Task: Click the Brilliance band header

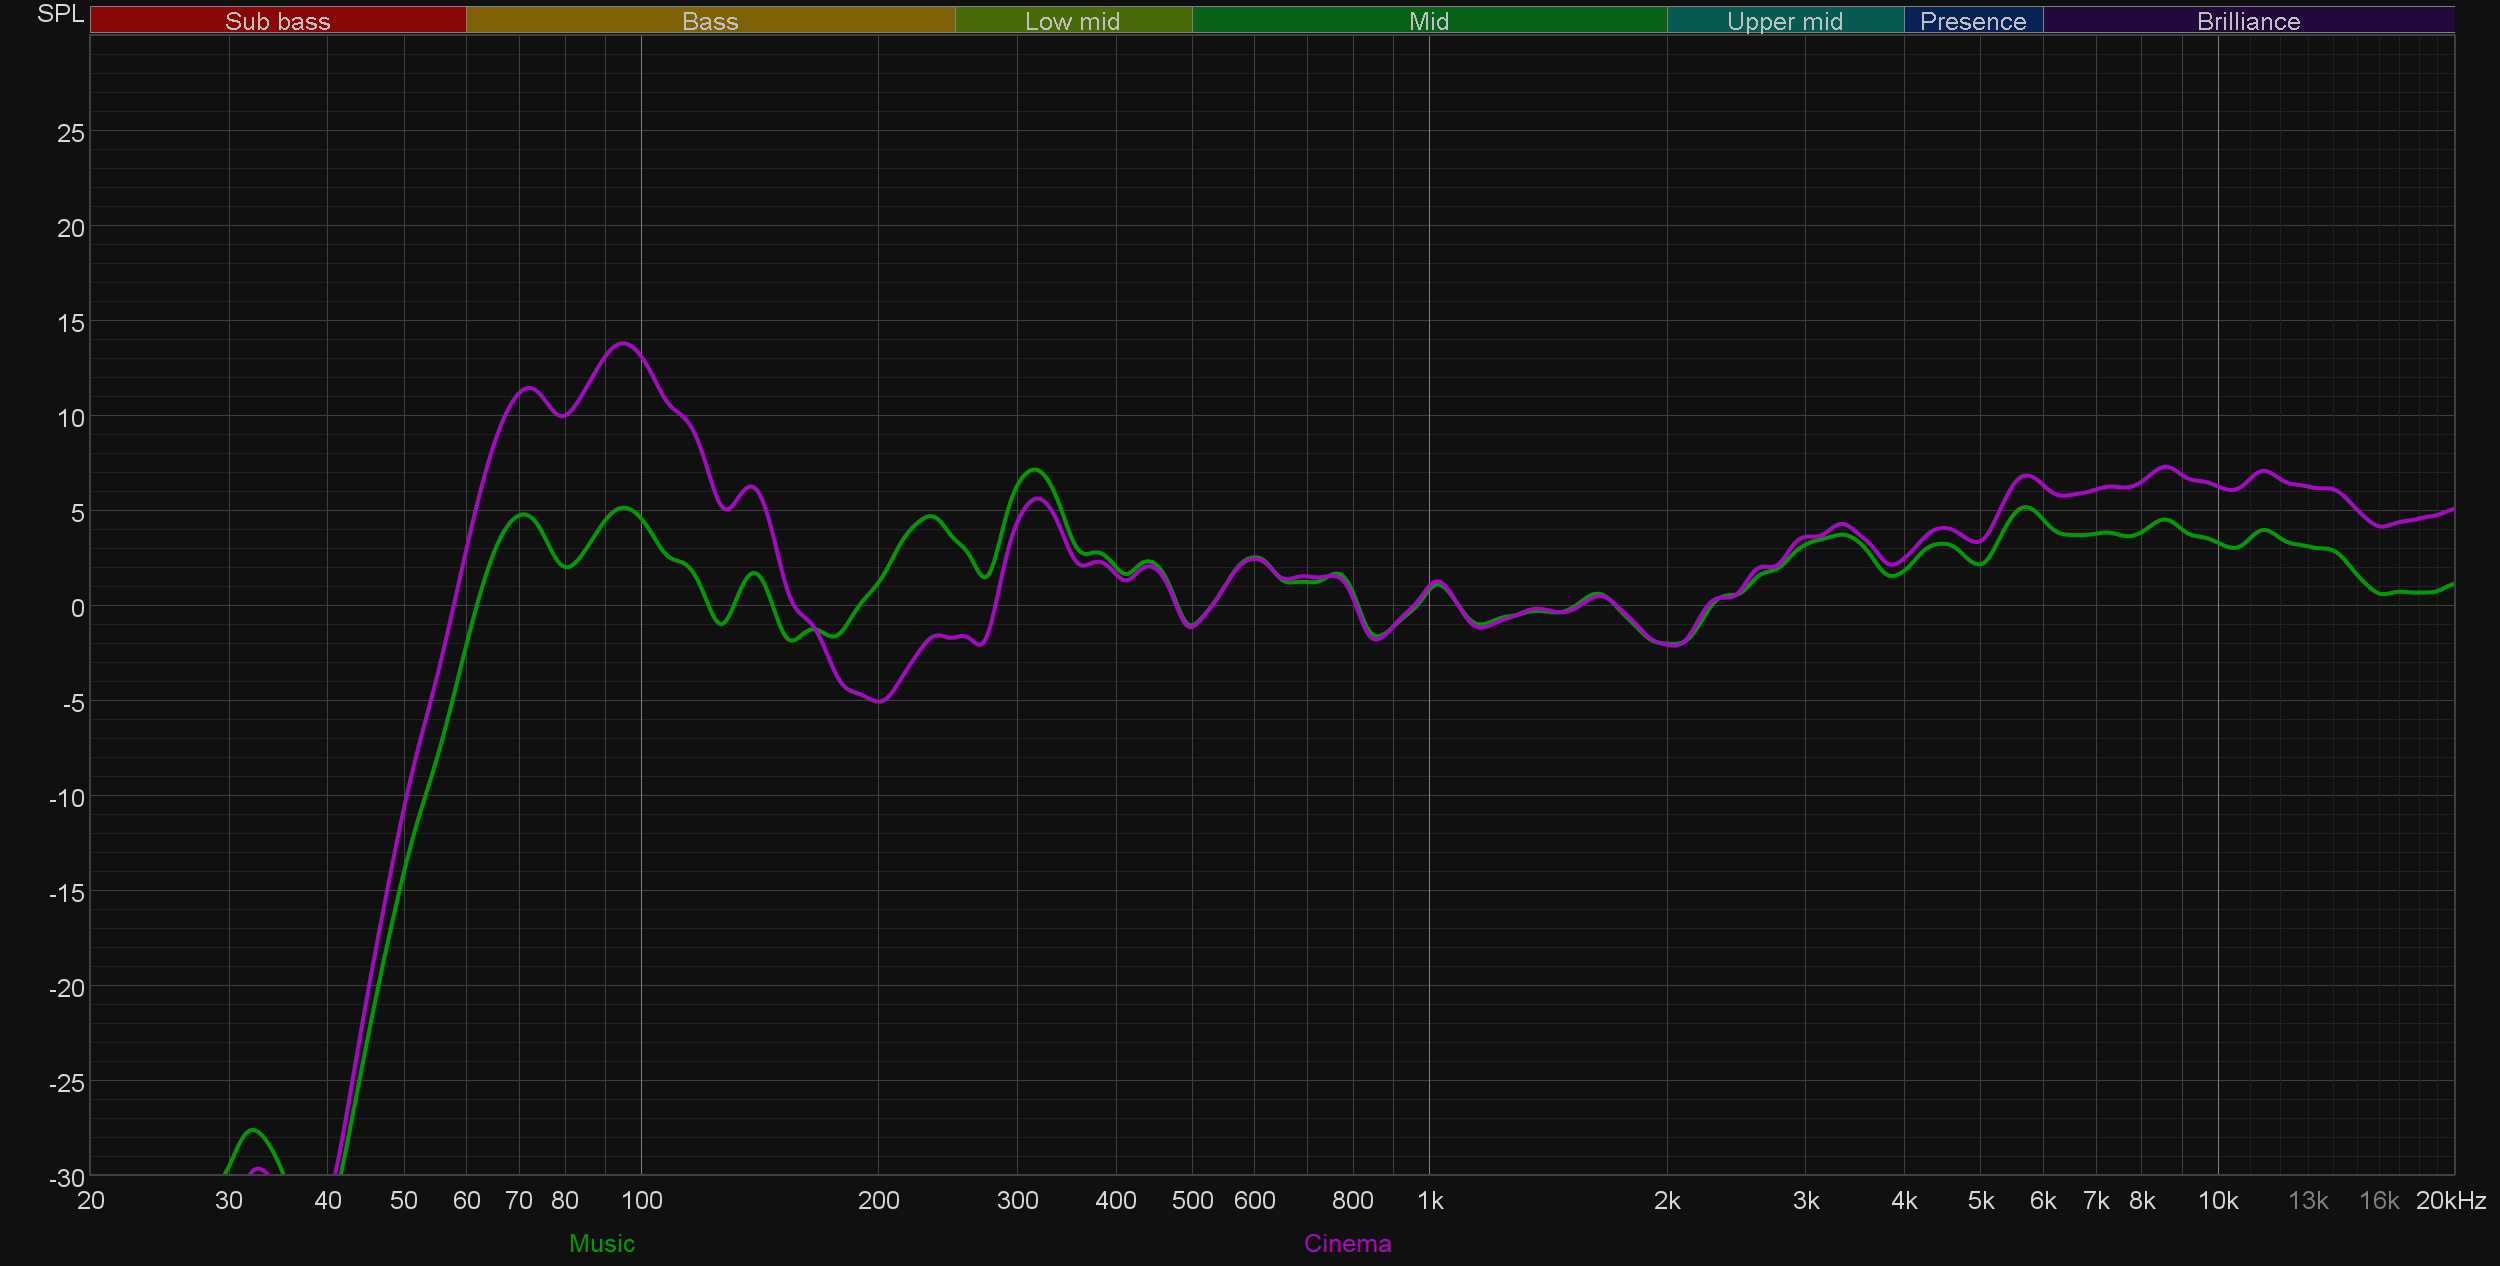Action: point(2248,21)
